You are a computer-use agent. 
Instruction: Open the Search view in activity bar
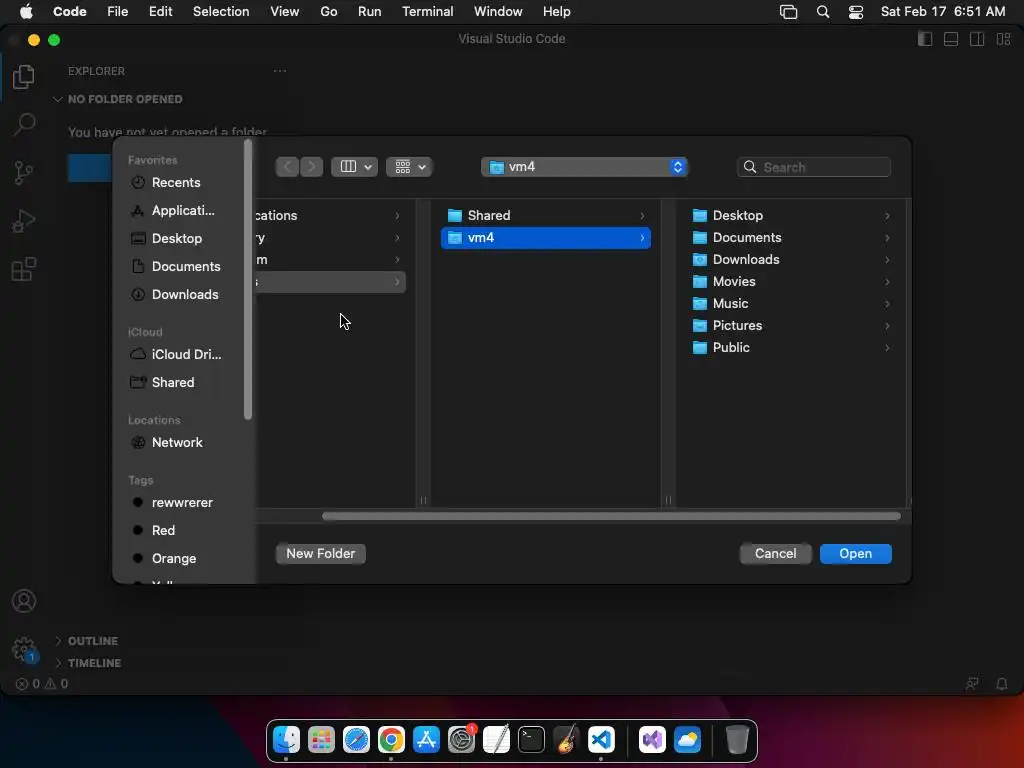pos(24,124)
